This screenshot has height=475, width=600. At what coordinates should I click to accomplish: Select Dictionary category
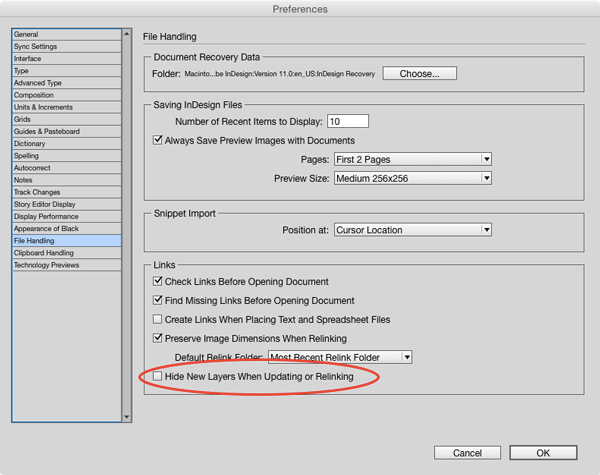click(67, 144)
